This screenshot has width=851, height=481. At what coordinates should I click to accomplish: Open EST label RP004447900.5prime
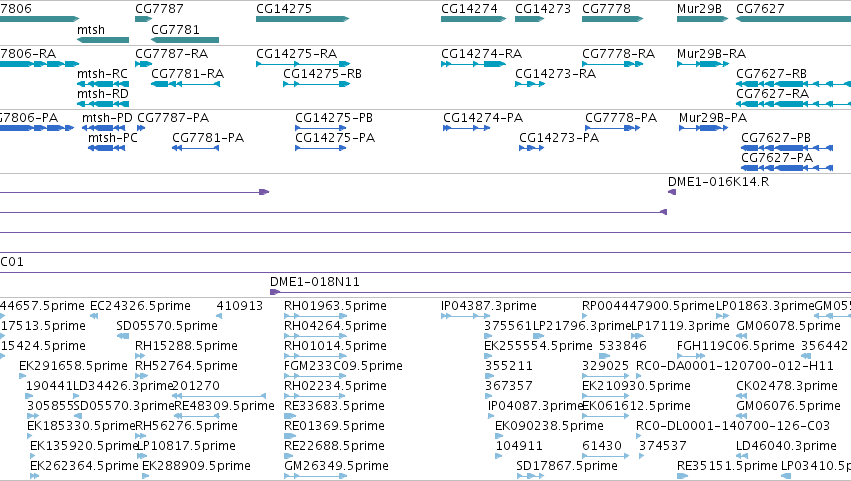pos(649,306)
